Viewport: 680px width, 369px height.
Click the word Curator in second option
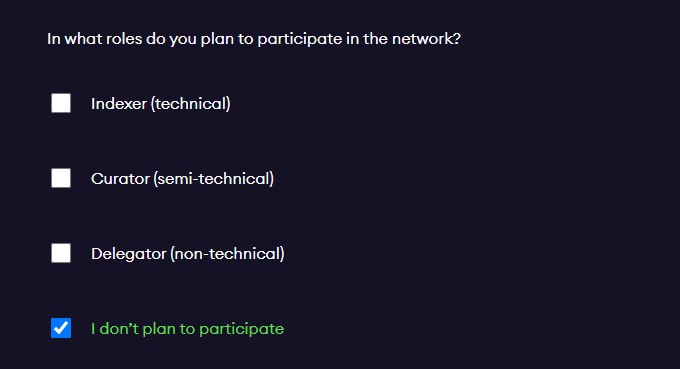coord(120,179)
